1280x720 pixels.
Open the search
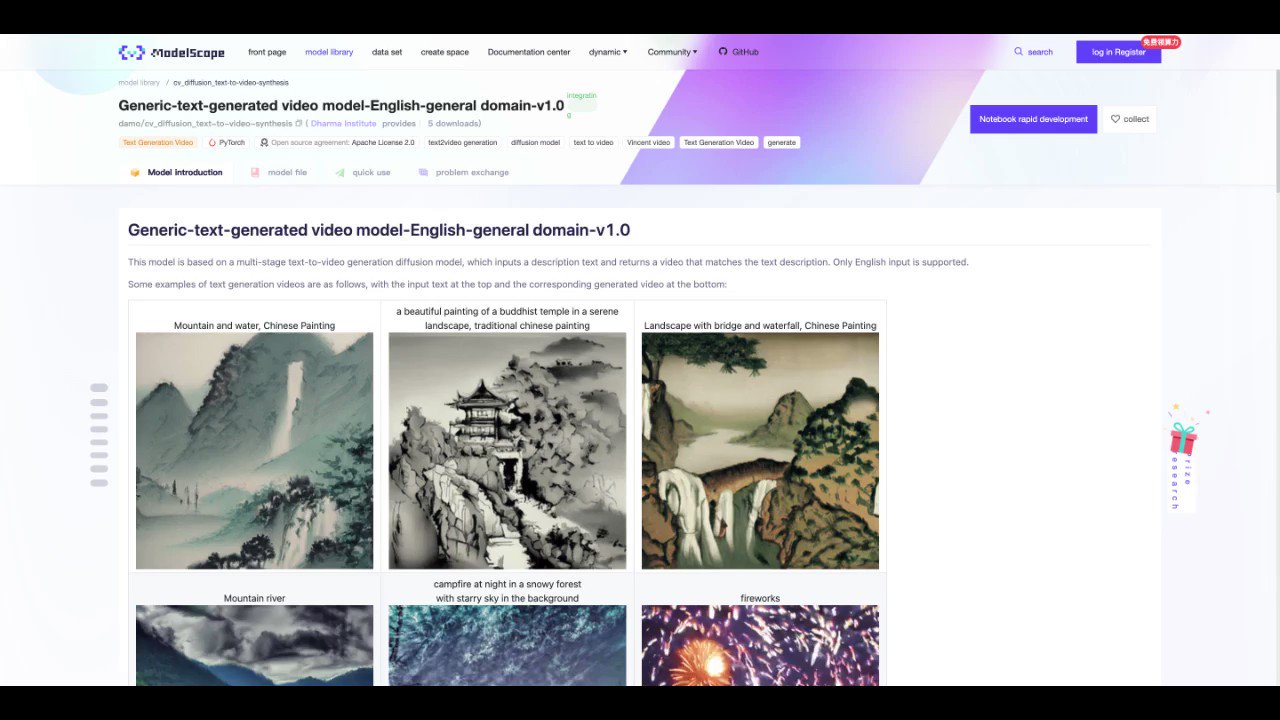tap(1033, 51)
